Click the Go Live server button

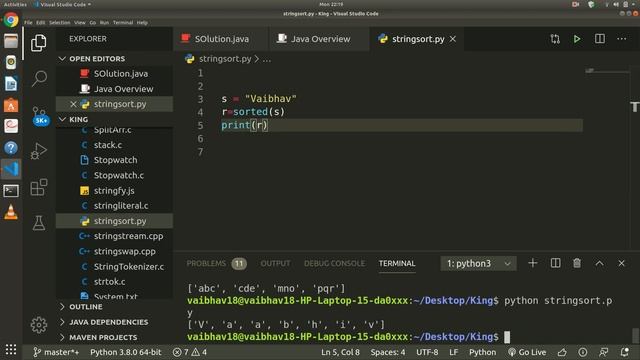click(x=527, y=352)
